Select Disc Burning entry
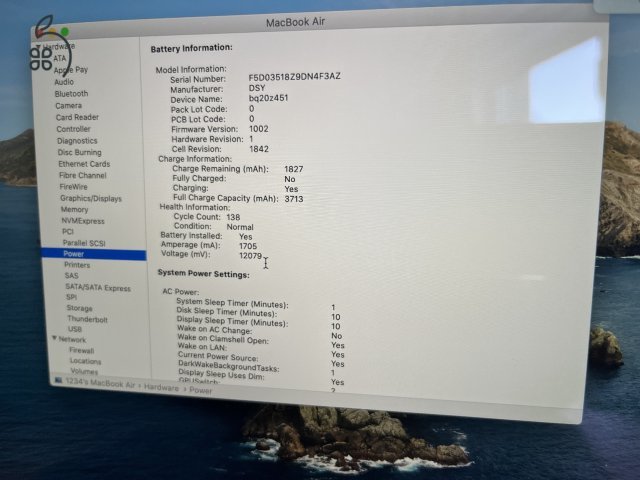This screenshot has height=480, width=640. coord(80,153)
